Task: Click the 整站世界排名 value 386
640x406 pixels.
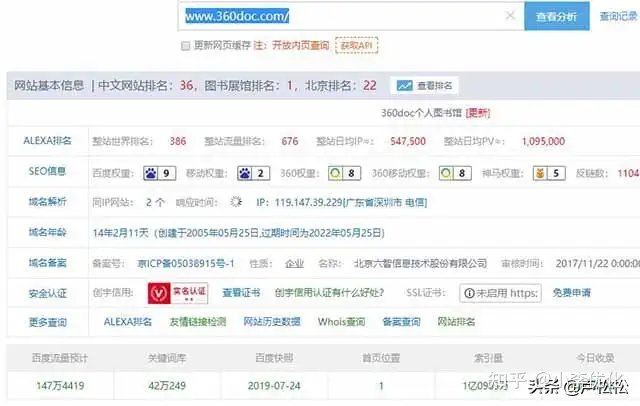Action: 178,141
